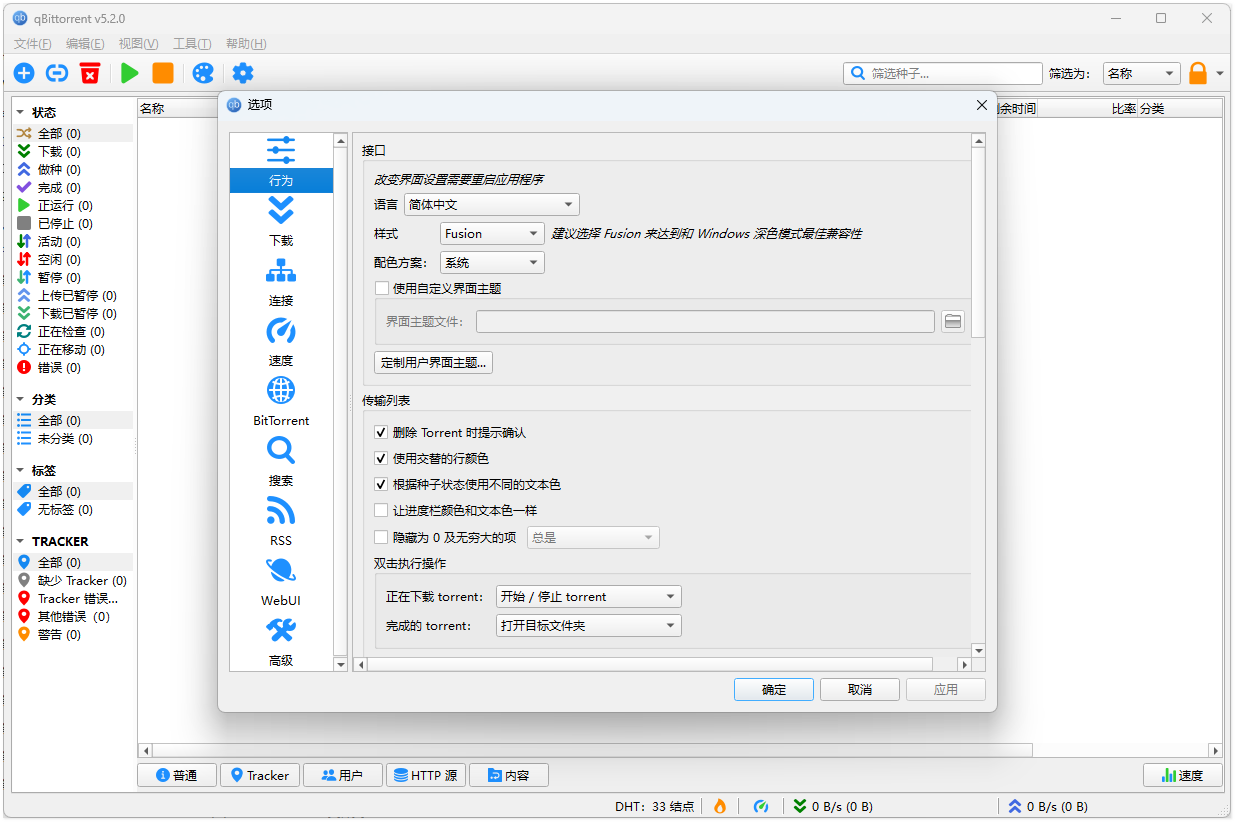Click 定制用户界面主题 button

(434, 362)
